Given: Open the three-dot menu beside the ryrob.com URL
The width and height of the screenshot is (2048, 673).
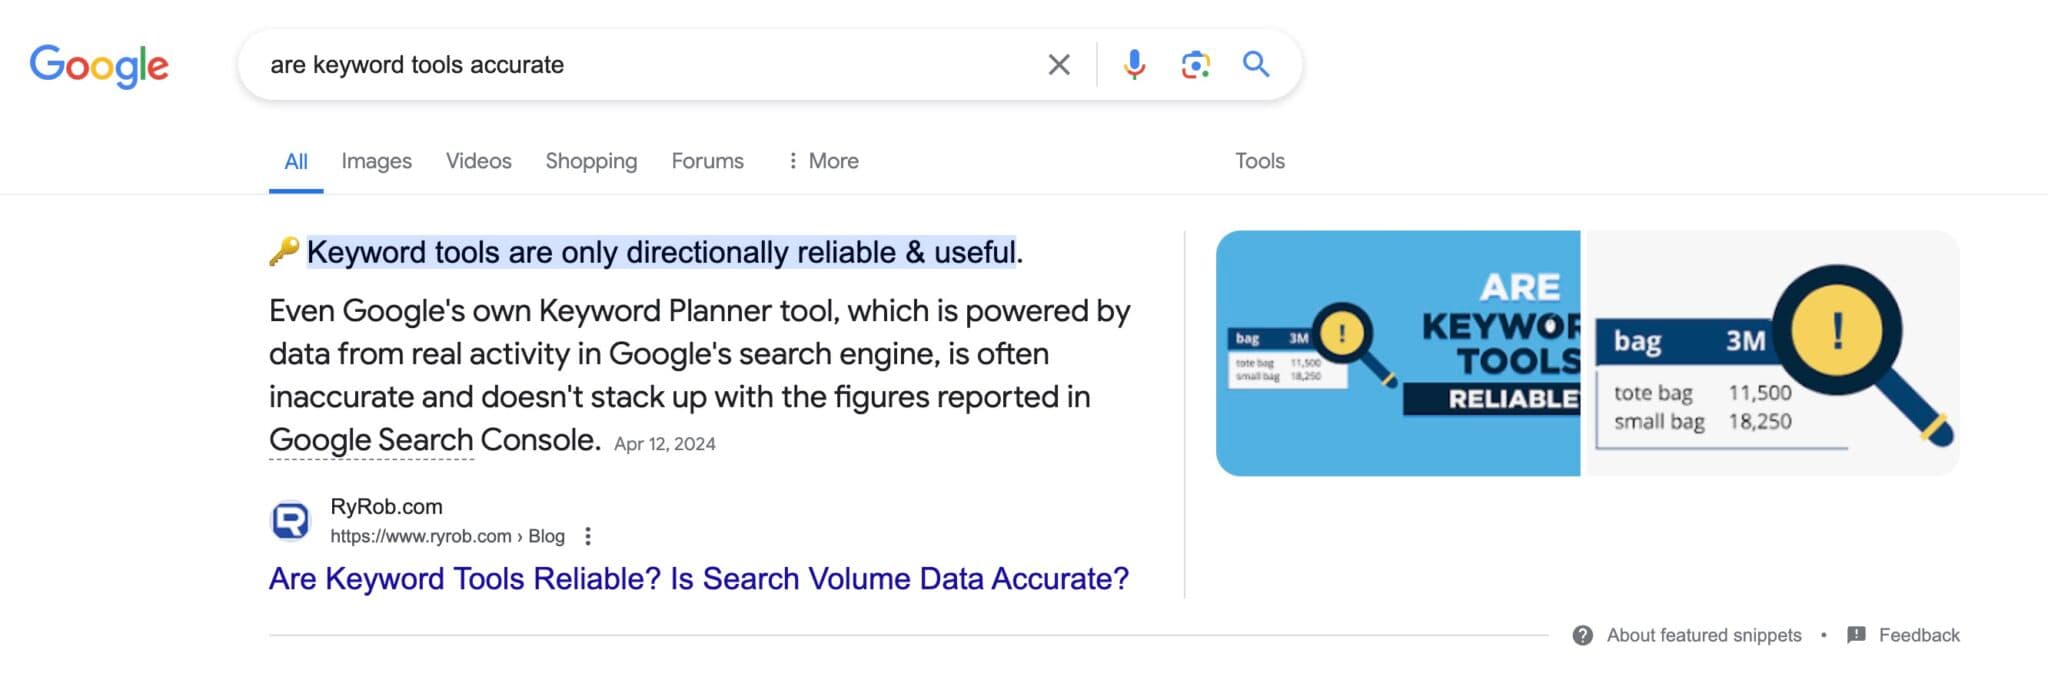Looking at the screenshot, I should click(x=586, y=537).
